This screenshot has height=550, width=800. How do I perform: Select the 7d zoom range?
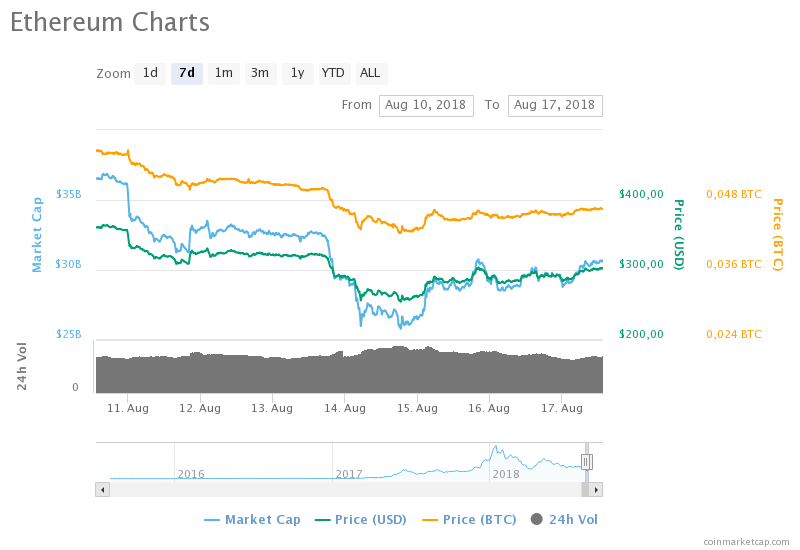[187, 73]
